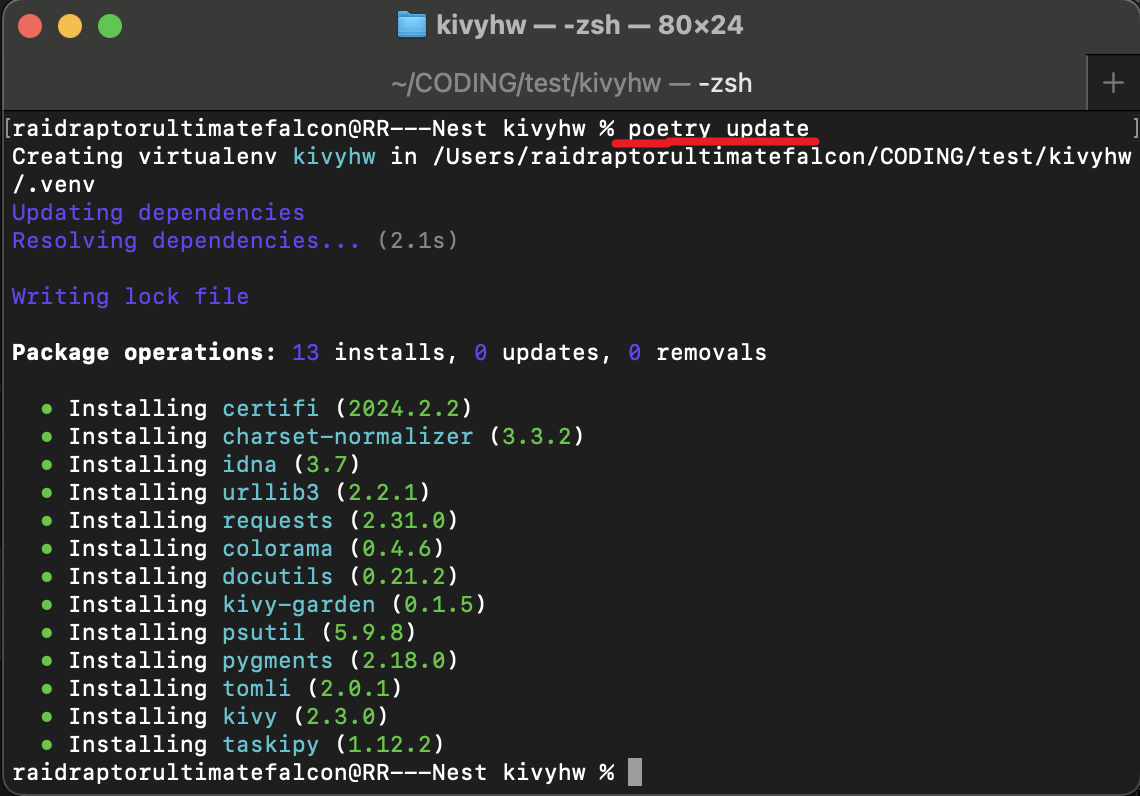Click the taskipy version '1.12.2'

pos(390,744)
